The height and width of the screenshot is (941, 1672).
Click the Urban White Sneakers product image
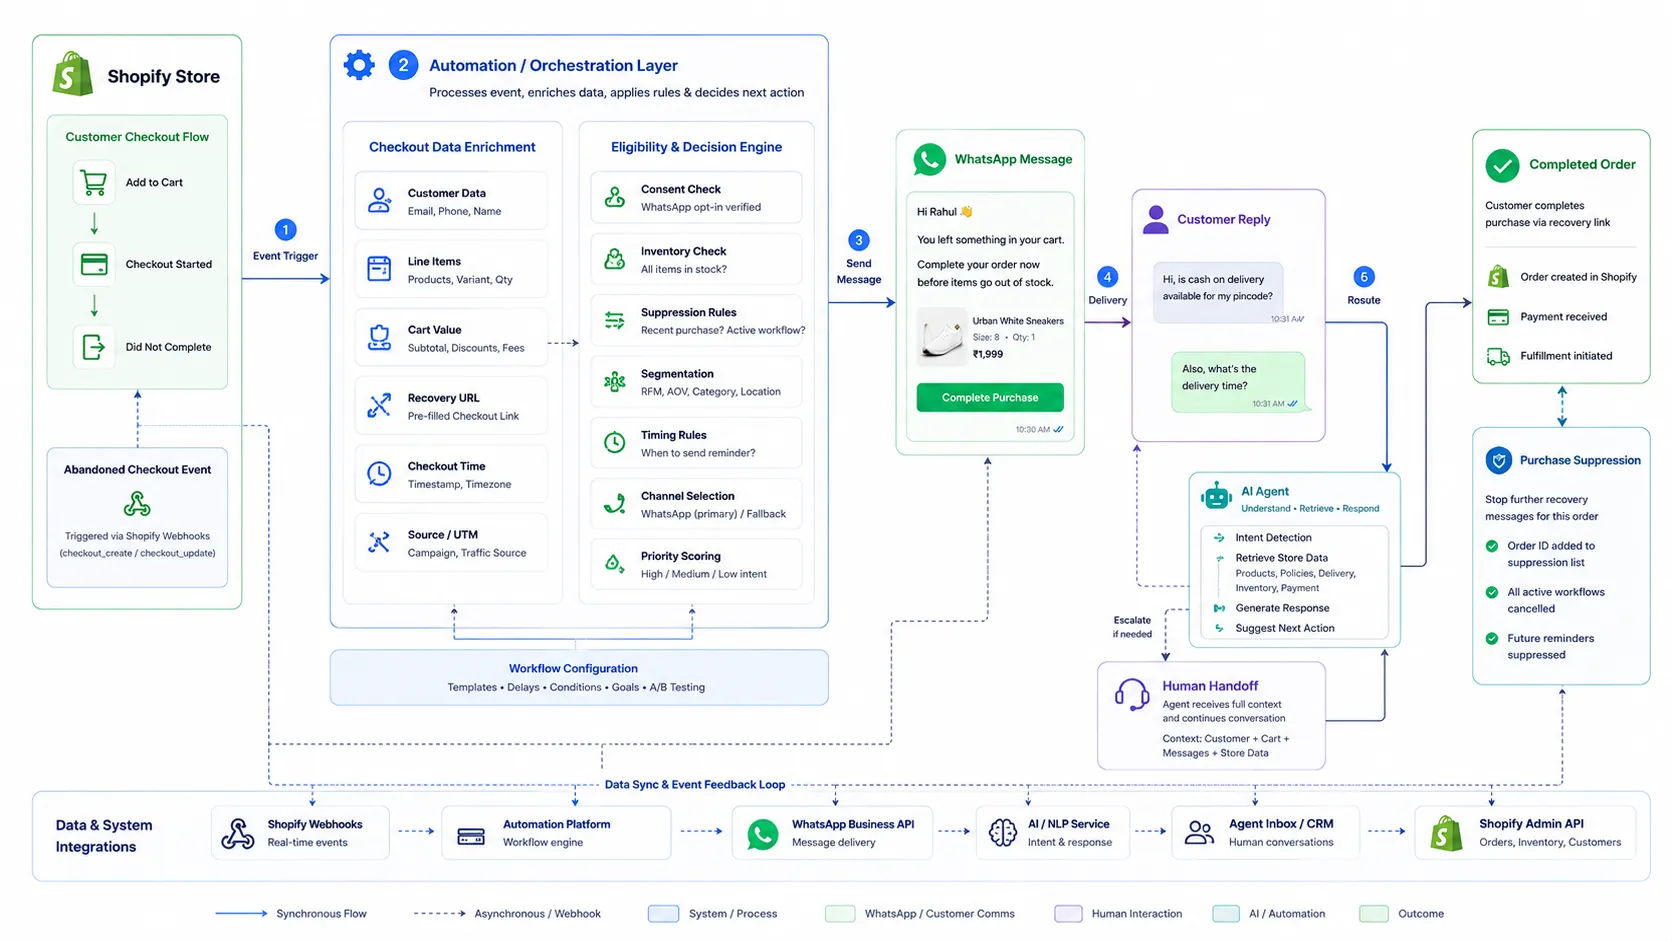tap(941, 336)
